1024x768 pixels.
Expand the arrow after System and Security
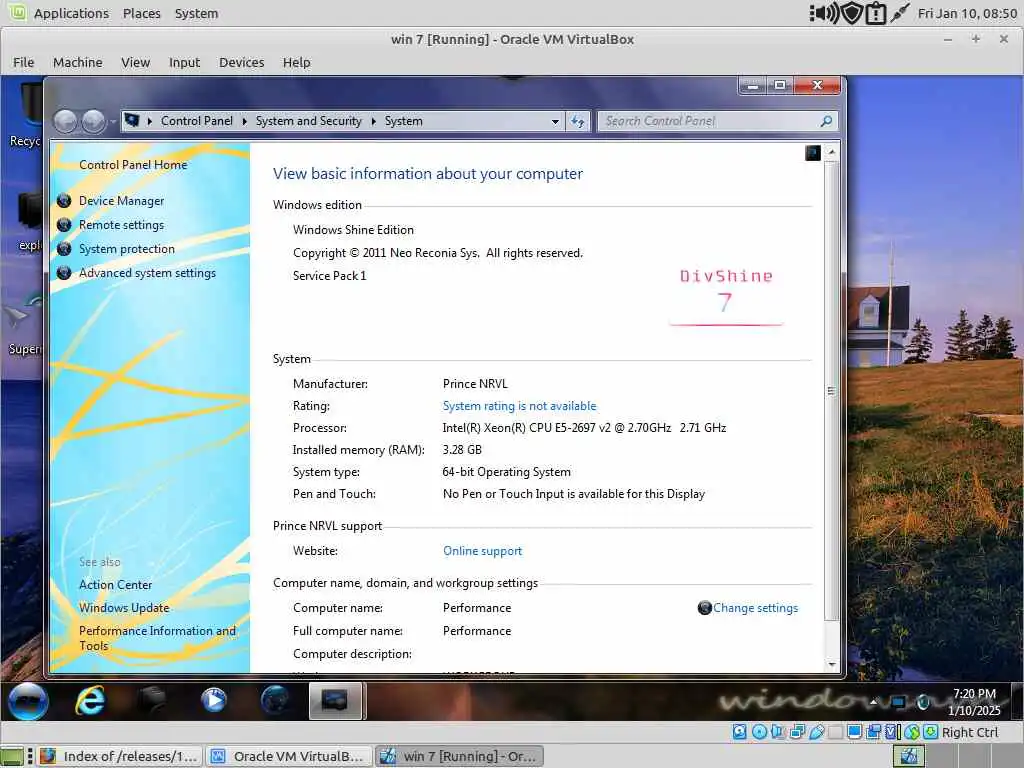[x=374, y=121]
